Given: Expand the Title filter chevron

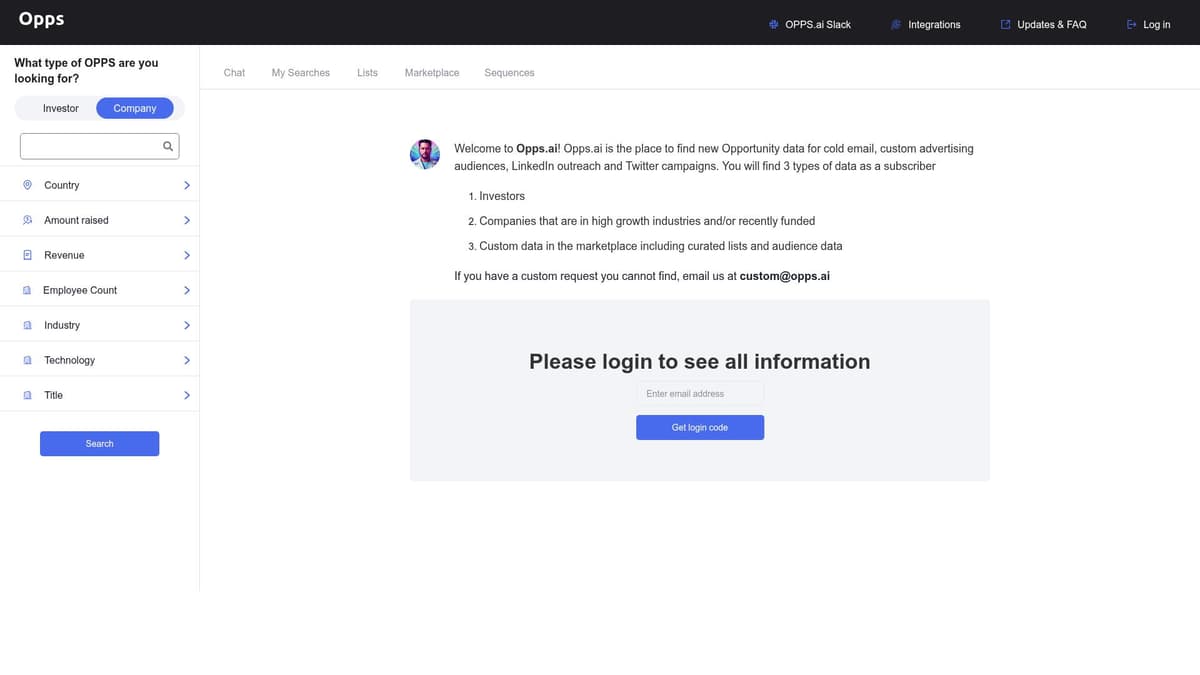Looking at the screenshot, I should [x=187, y=395].
